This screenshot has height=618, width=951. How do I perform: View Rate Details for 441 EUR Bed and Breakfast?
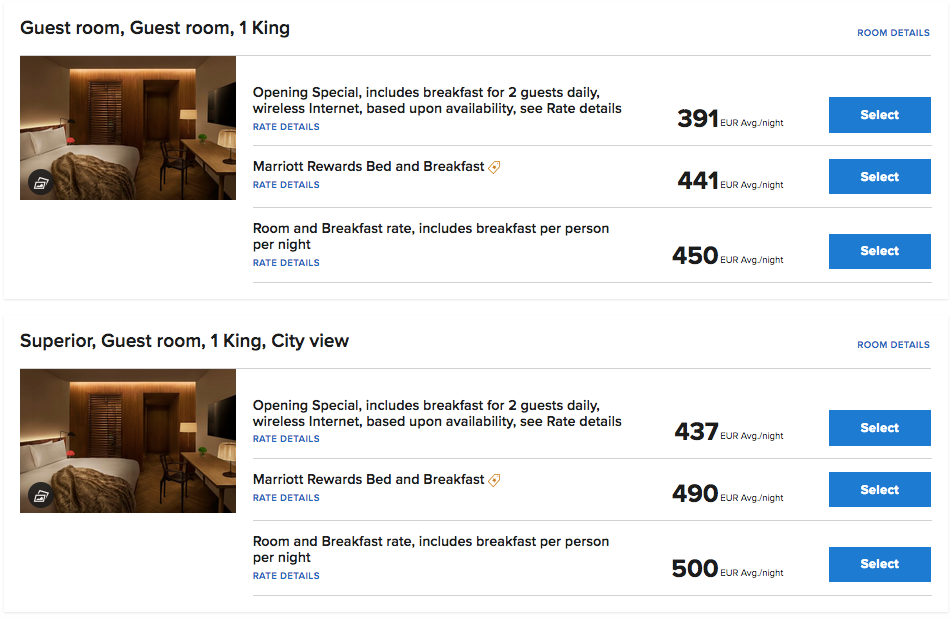[x=286, y=185]
